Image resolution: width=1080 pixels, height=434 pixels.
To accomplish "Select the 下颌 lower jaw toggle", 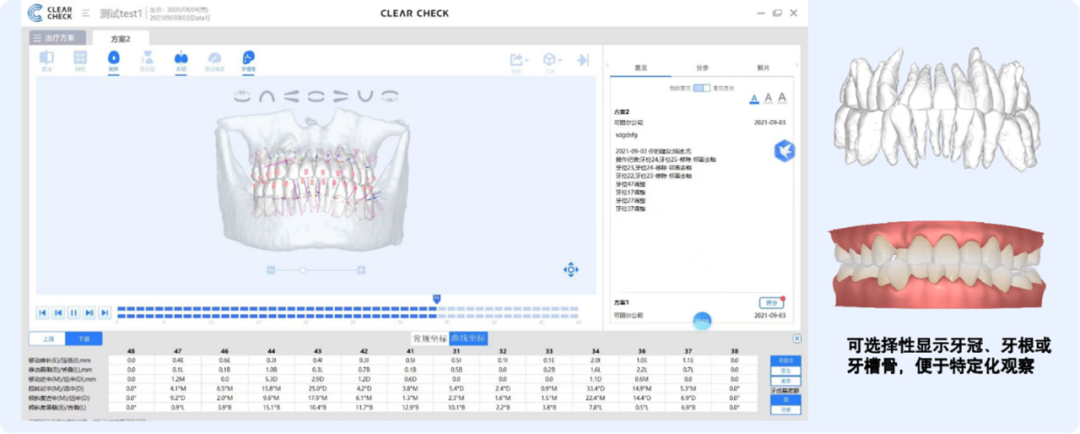I will 84,339.
